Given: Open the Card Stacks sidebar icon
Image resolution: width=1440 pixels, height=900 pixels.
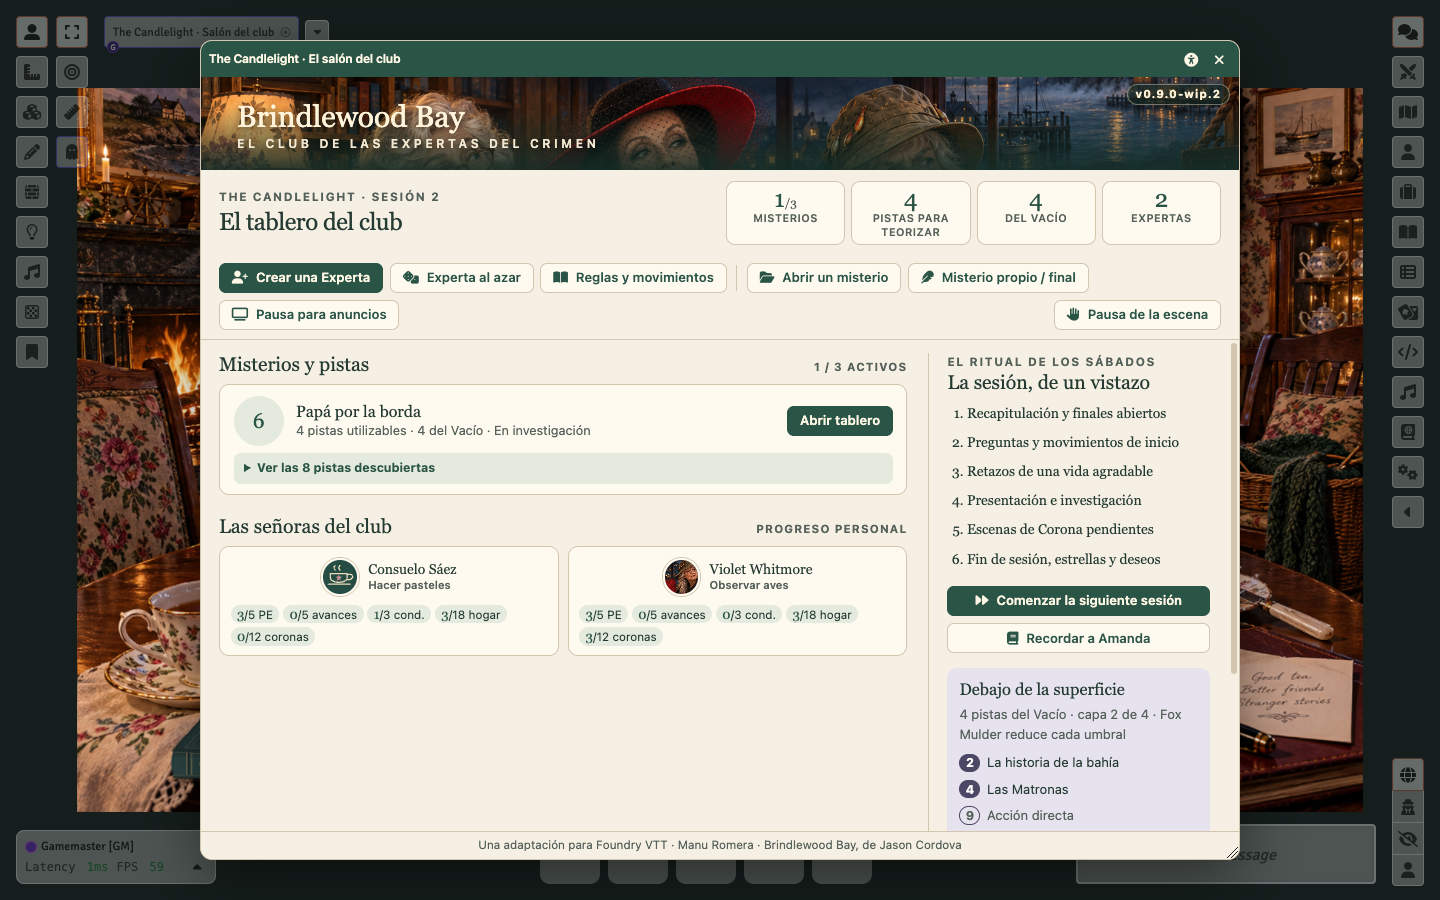Looking at the screenshot, I should [1408, 312].
